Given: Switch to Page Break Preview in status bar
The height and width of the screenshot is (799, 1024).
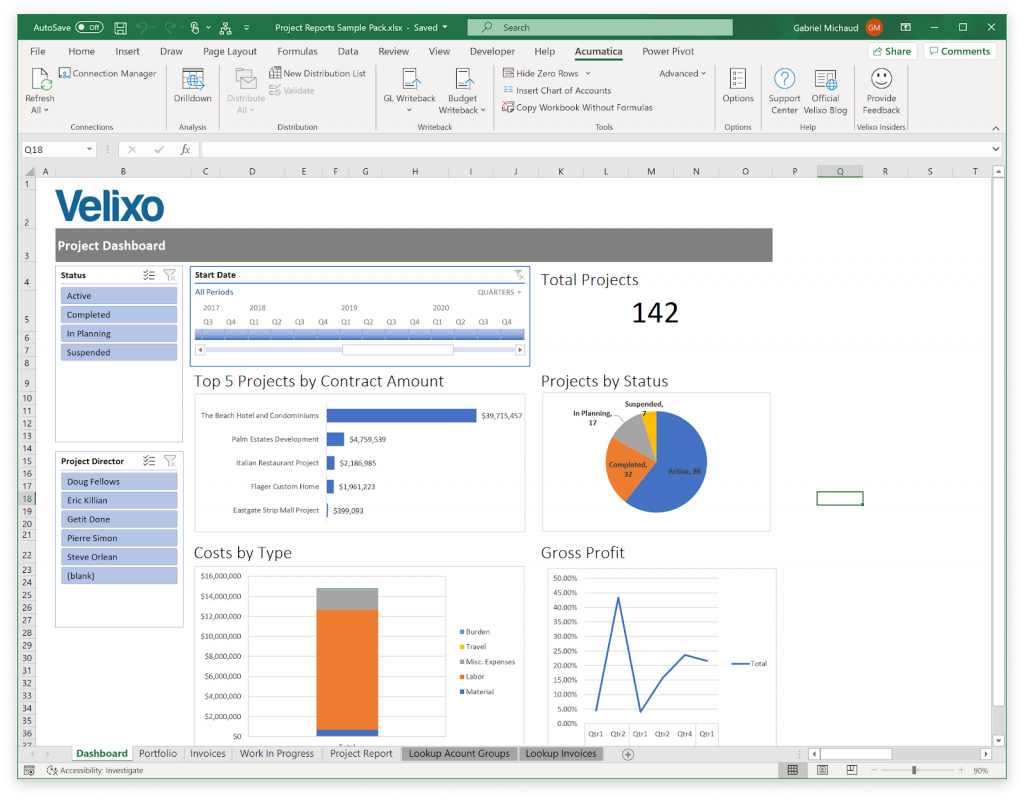Looking at the screenshot, I should point(852,770).
